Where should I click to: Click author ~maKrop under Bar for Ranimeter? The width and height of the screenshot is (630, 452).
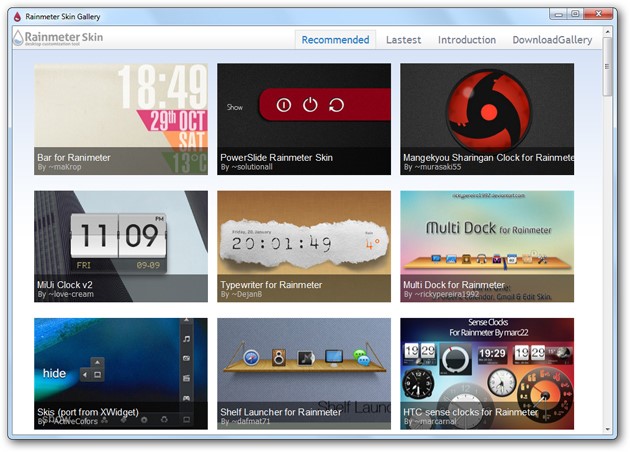coord(65,167)
